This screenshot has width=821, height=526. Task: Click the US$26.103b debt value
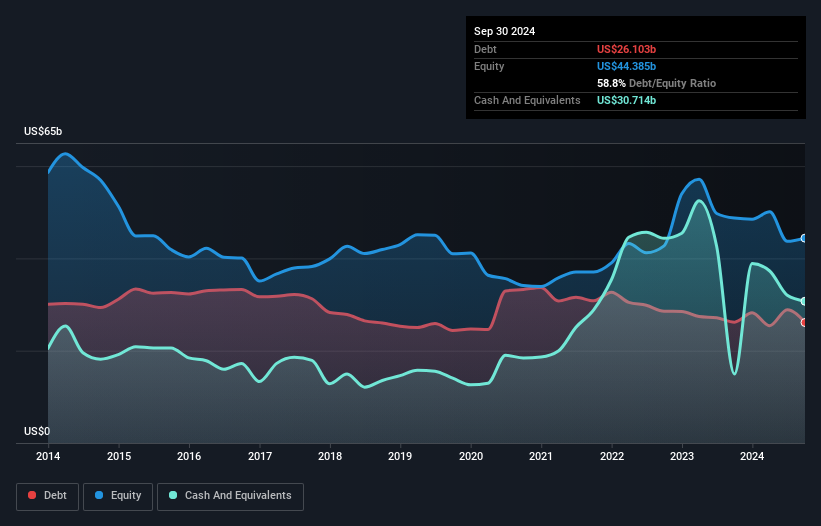[x=626, y=49]
